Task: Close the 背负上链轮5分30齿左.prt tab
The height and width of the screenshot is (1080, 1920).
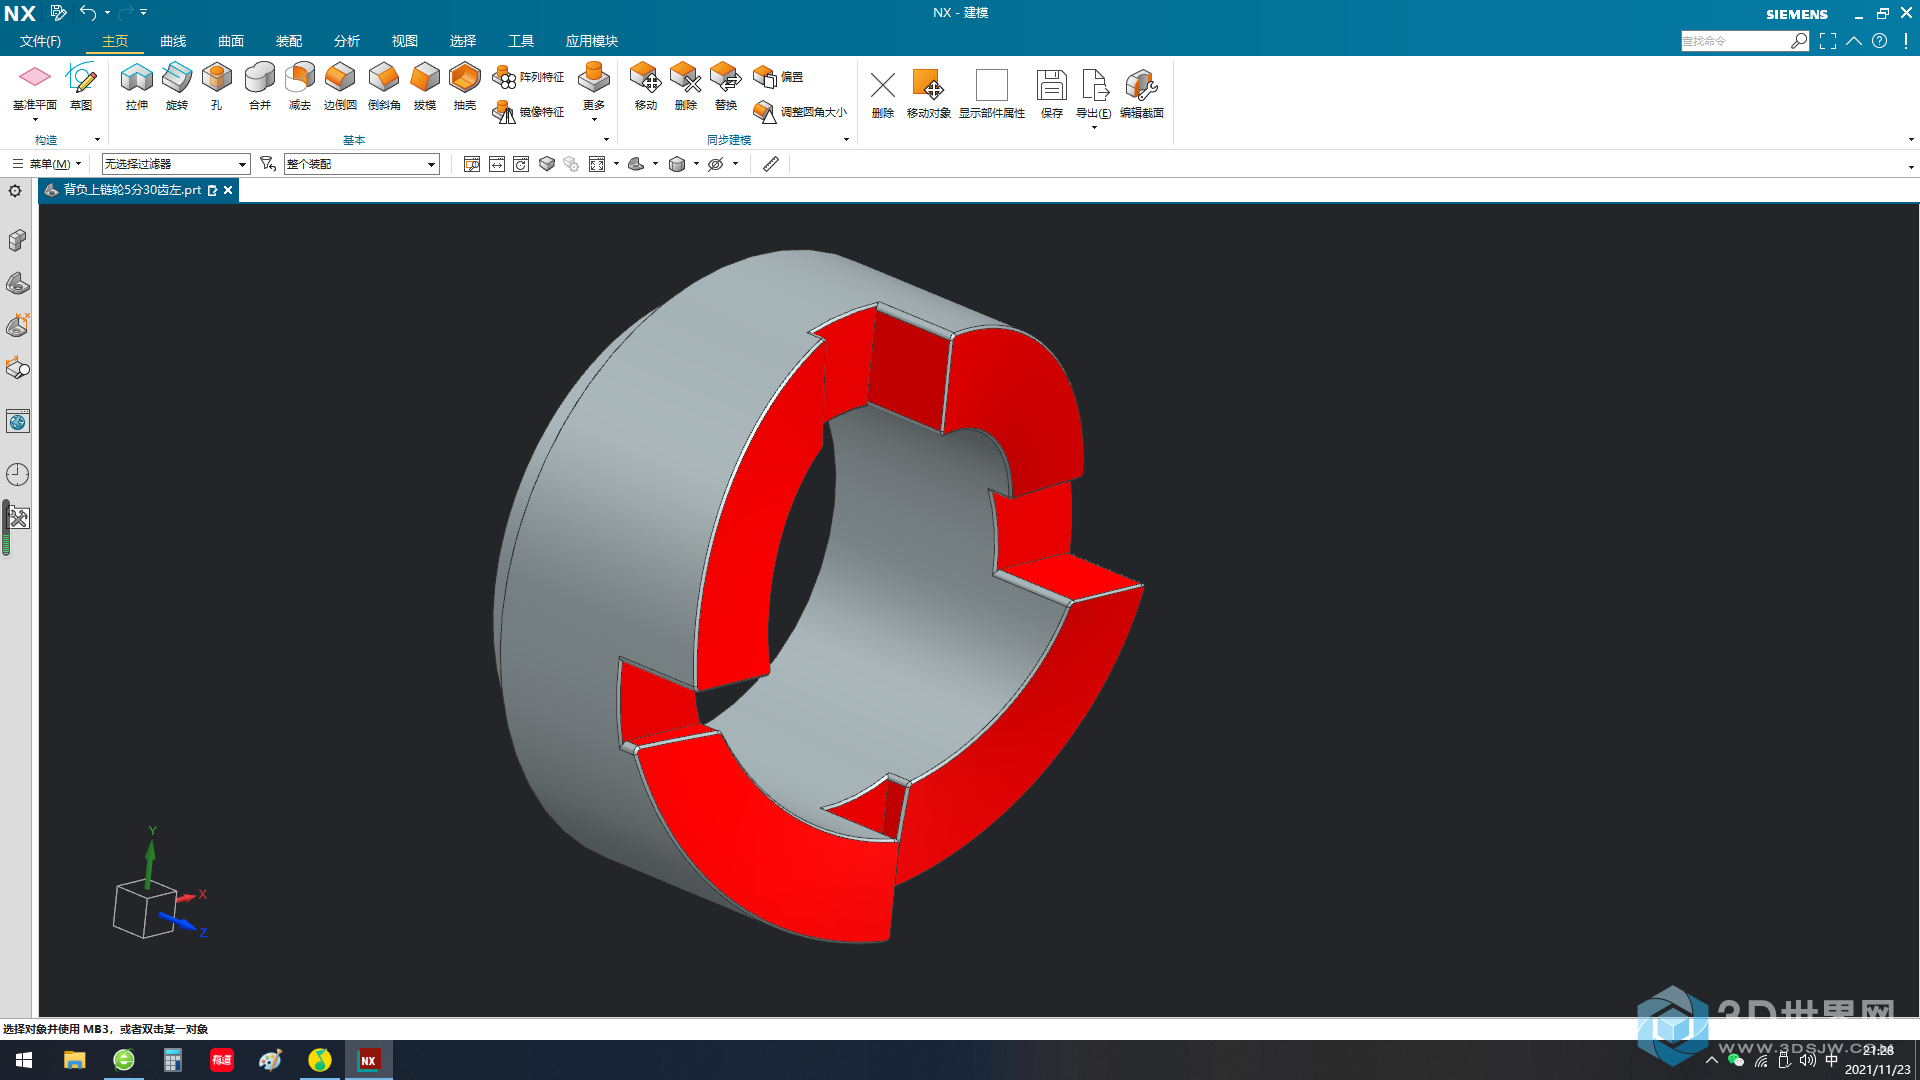Action: click(x=228, y=190)
